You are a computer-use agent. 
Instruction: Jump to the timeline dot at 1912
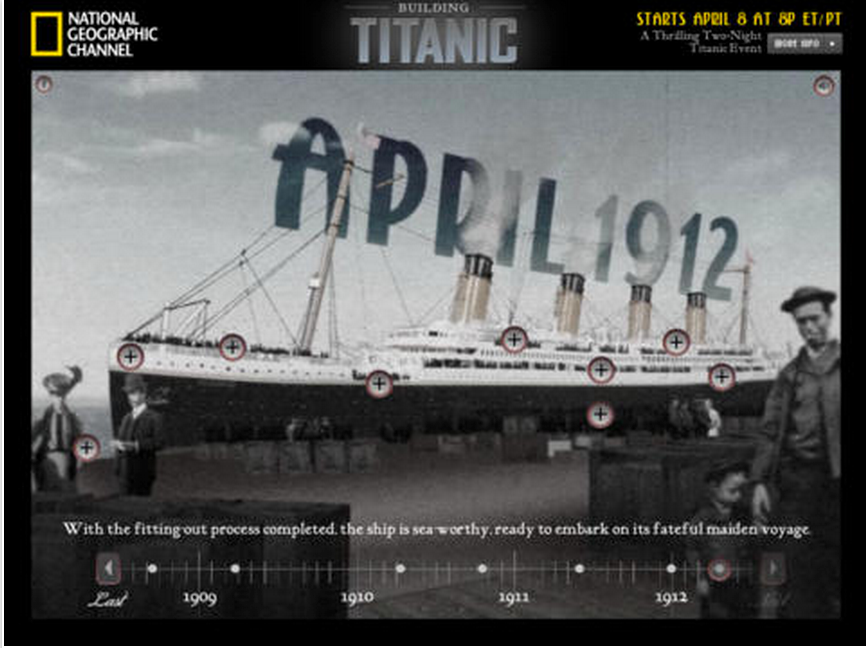[671, 568]
